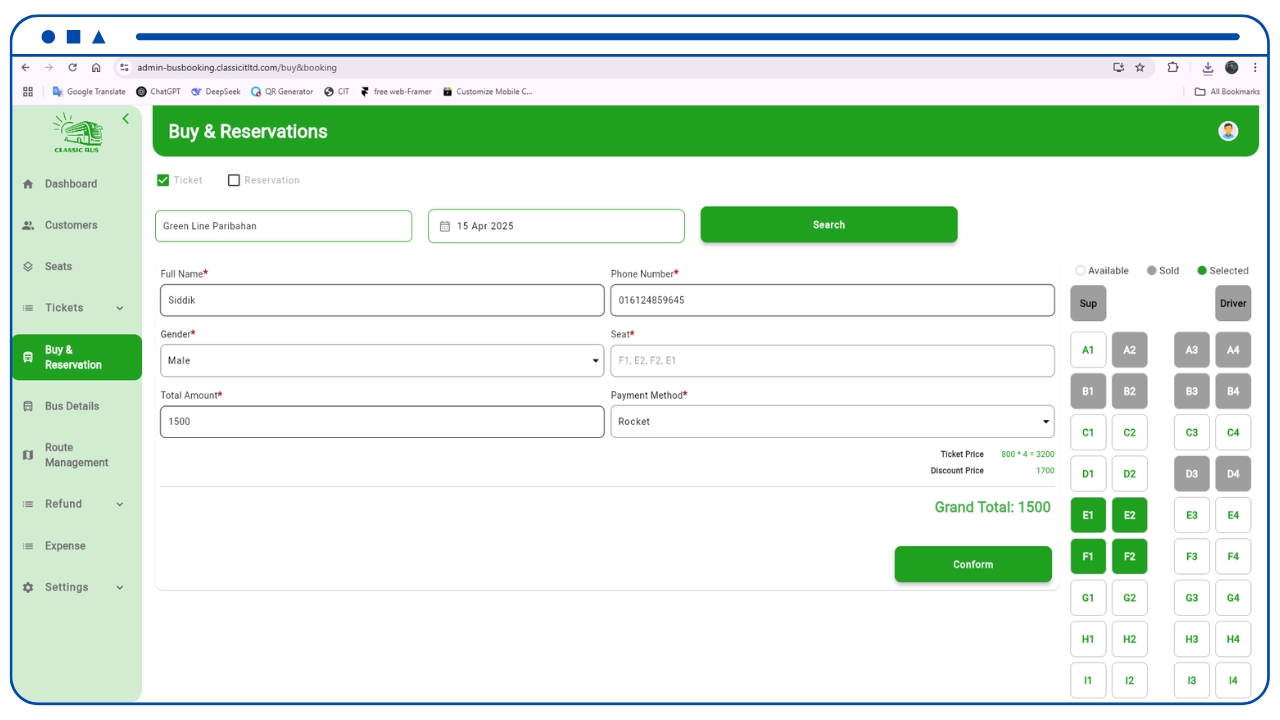Expand the Refund sidebar menu
The width and height of the screenshot is (1280, 720).
(63, 504)
